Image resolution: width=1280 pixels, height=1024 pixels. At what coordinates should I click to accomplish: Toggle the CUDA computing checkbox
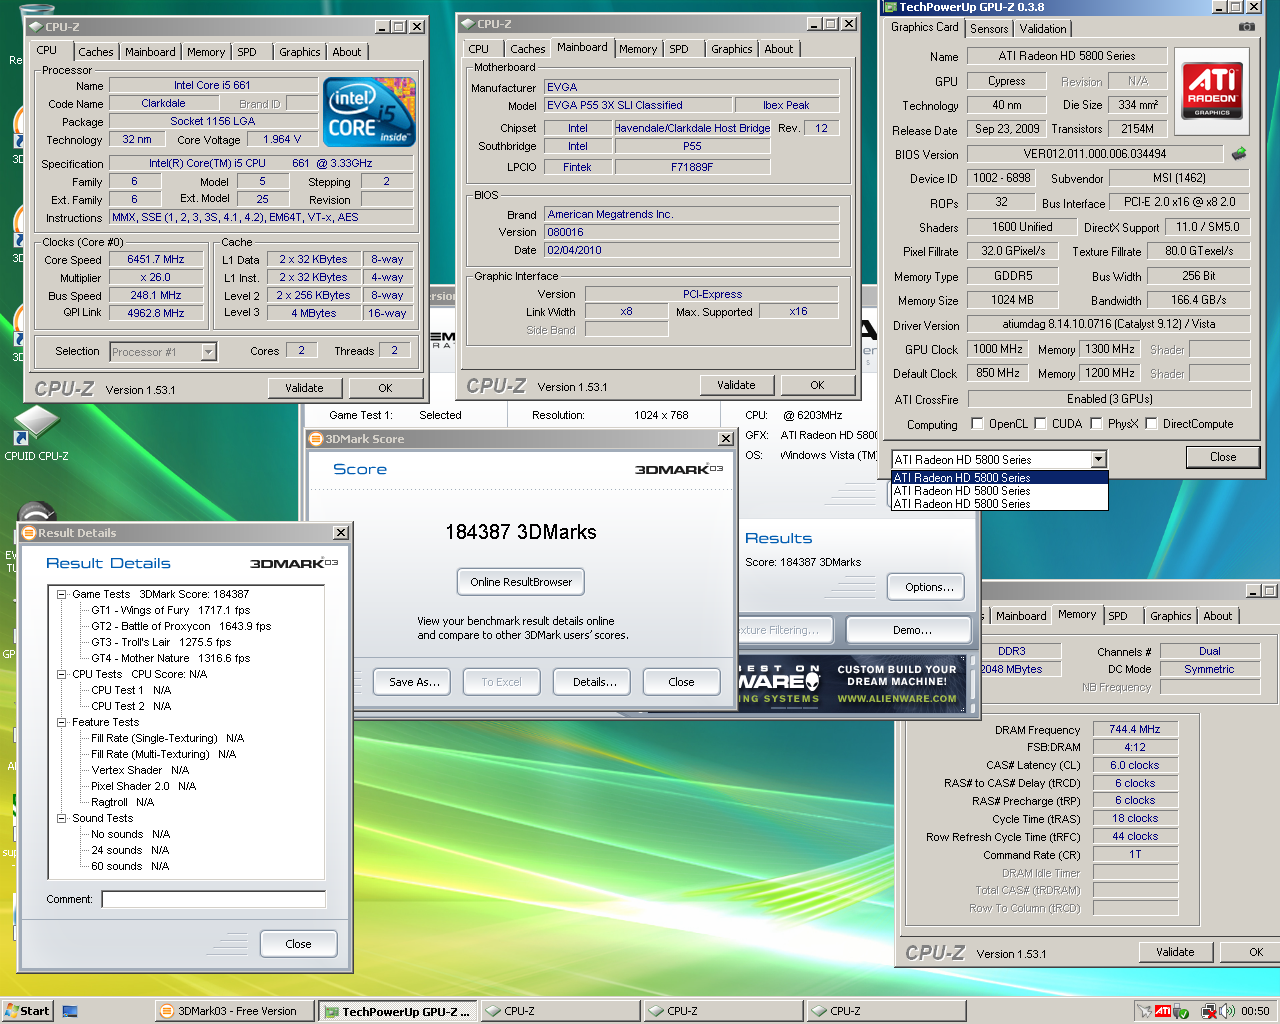(x=1039, y=423)
